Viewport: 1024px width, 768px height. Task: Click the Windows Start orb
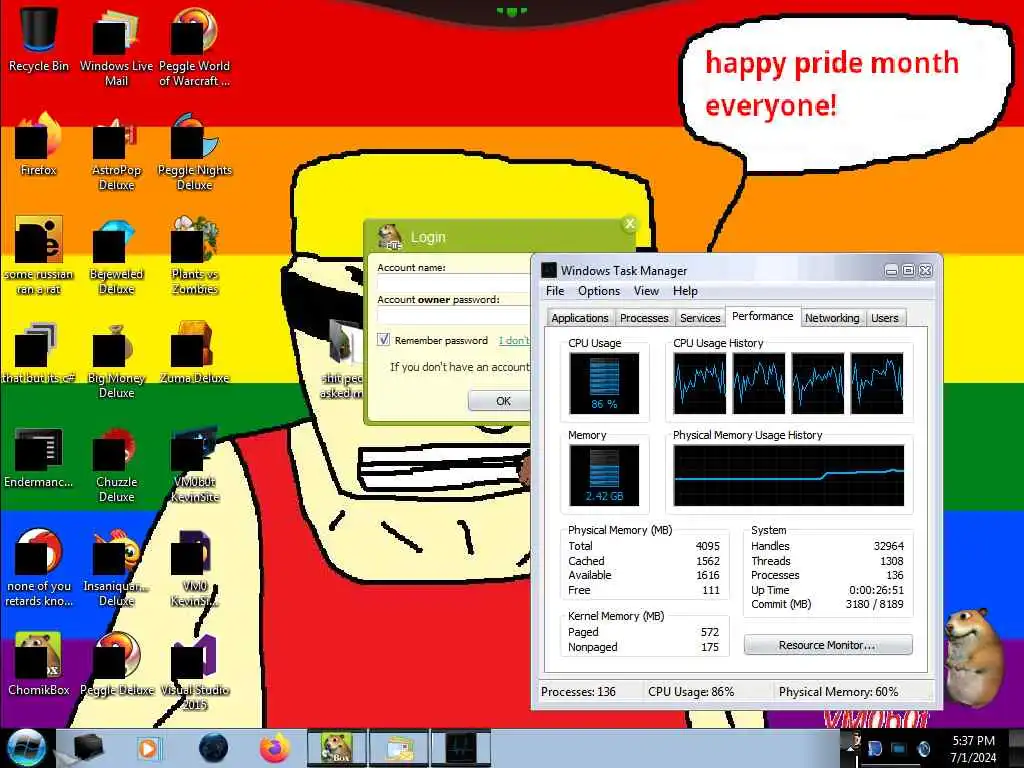click(26, 748)
